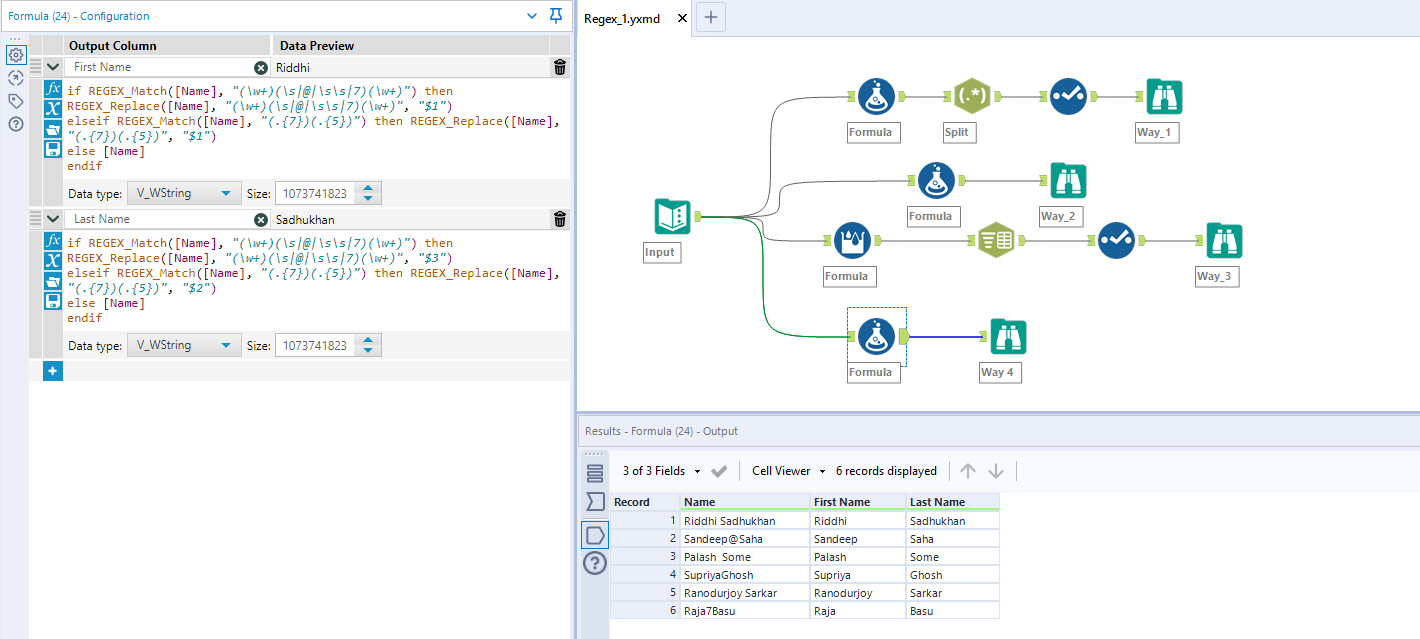Viewport: 1420px width, 639px height.
Task: Open the Configuration gear in the left sidebar
Action: pyautogui.click(x=15, y=54)
